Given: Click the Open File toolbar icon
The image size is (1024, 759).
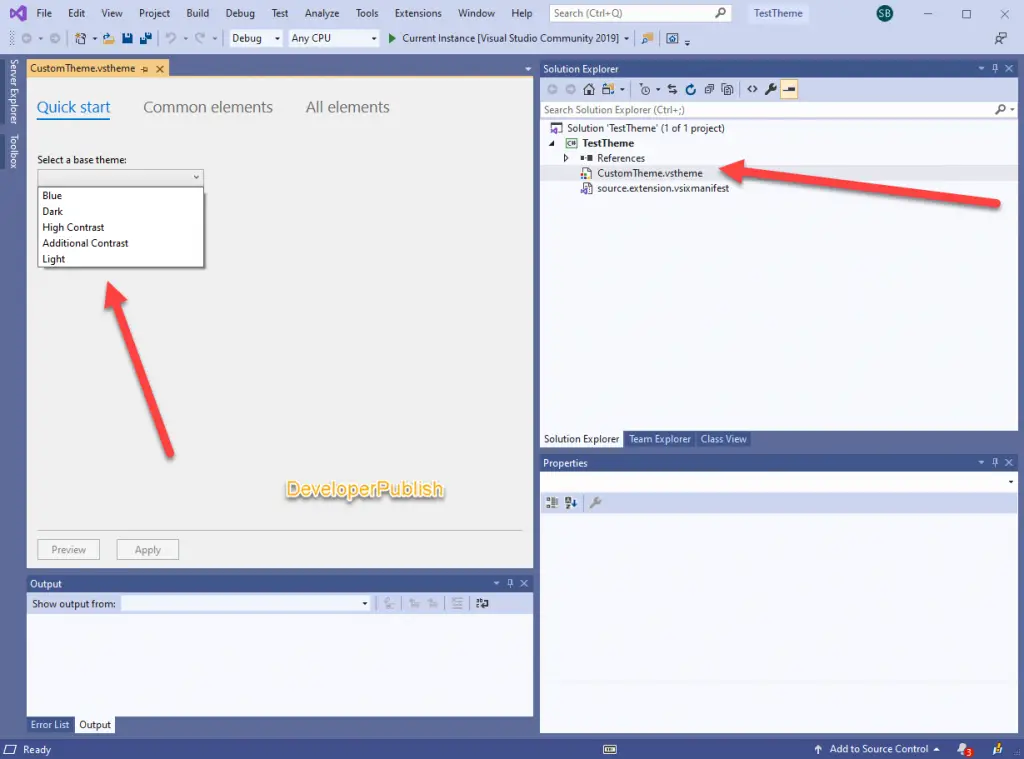Looking at the screenshot, I should (x=108, y=39).
